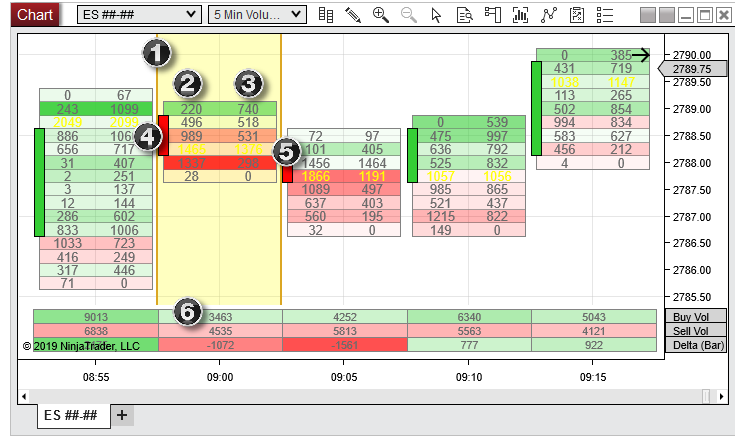
Task: Click the Buy Vol row label
Action: click(696, 317)
